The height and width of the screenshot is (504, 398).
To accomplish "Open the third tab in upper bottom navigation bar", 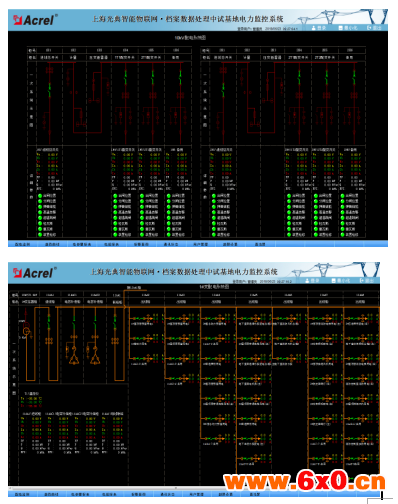I will click(82, 244).
